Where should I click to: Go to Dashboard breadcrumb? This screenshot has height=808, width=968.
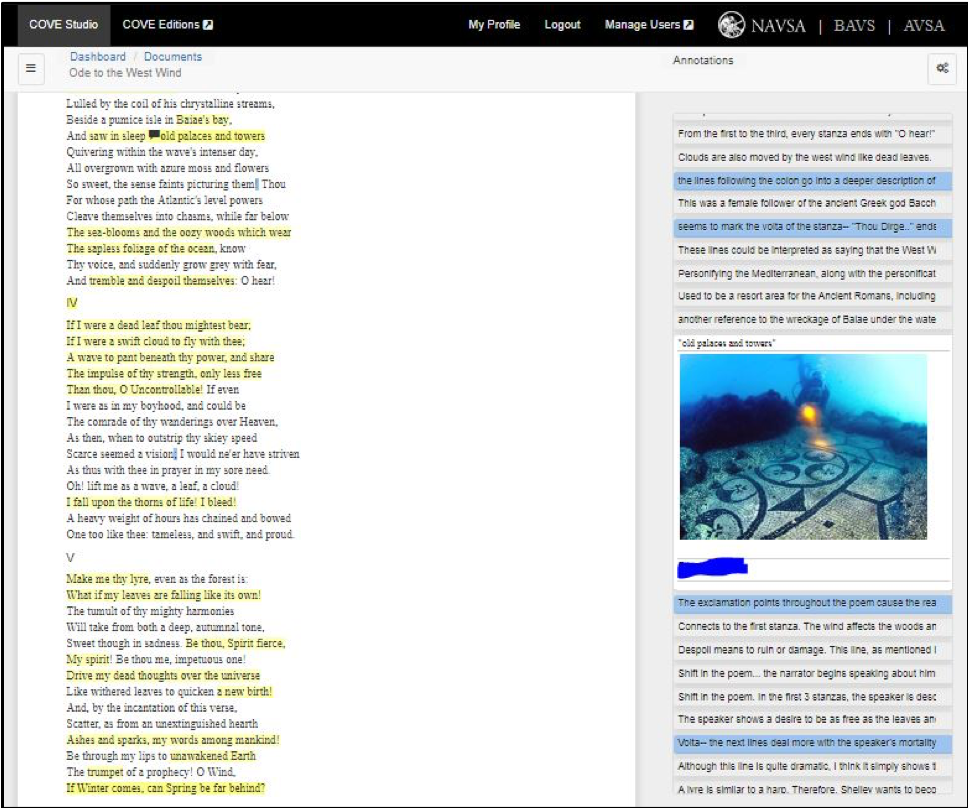(98, 56)
